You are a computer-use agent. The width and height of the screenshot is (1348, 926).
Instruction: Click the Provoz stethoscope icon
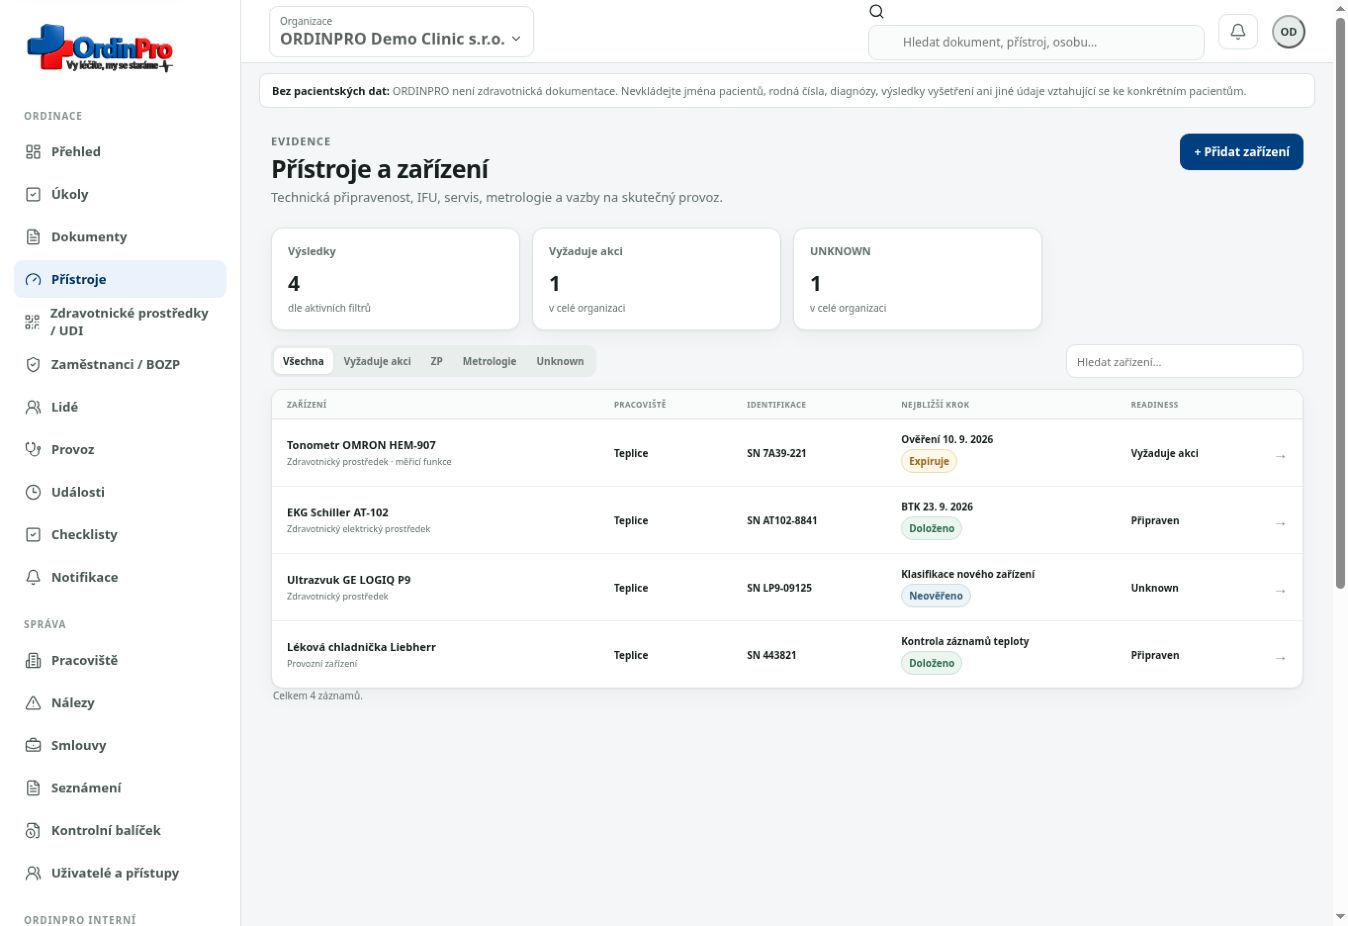(x=33, y=450)
